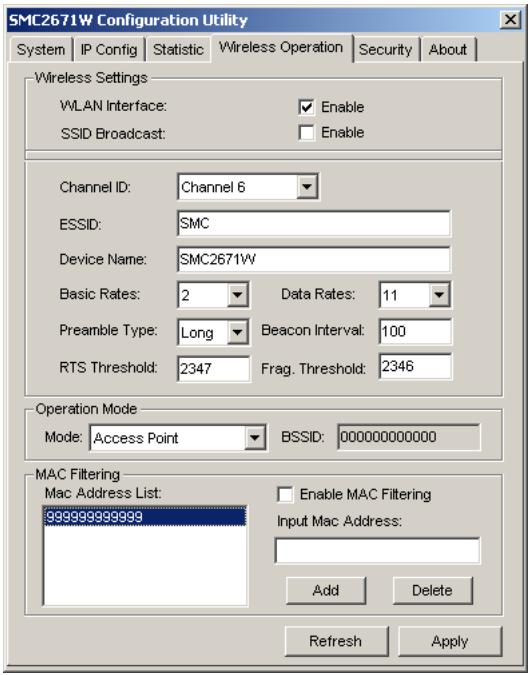Close the SMC2671W Configuration Utility window
Screen dimensions: 531x675
tap(510, 20)
